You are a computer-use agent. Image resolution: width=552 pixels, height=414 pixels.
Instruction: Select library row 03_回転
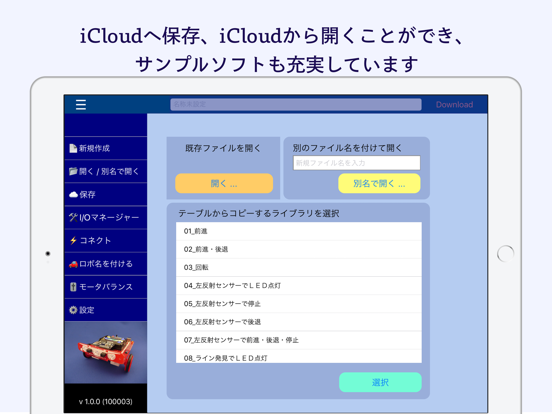point(299,268)
